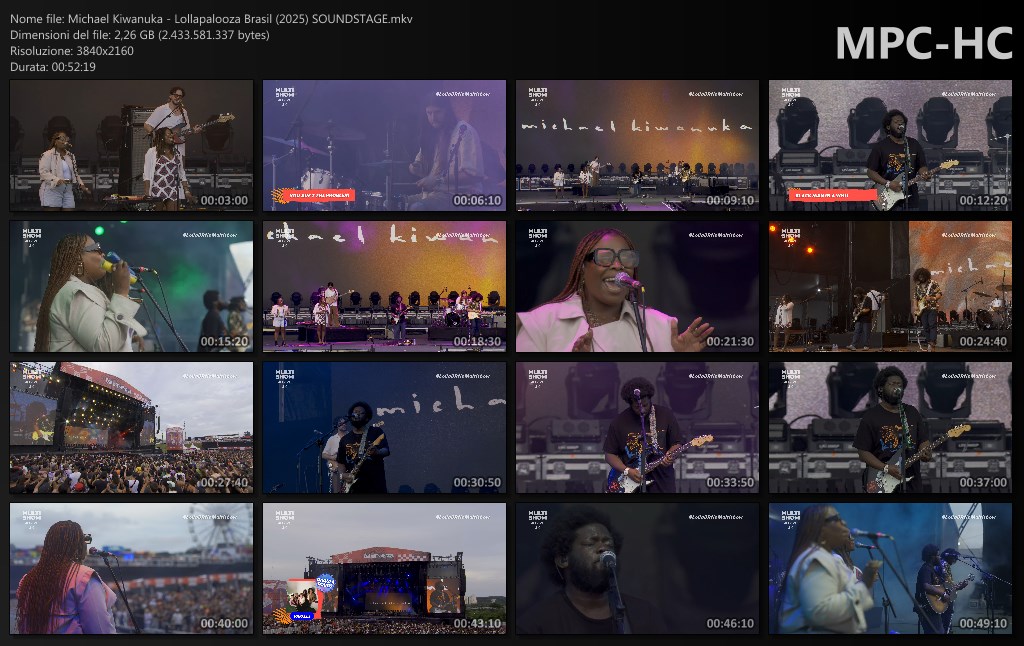
Task: Select the stage thumbnail at 00:24:40
Action: coord(890,286)
